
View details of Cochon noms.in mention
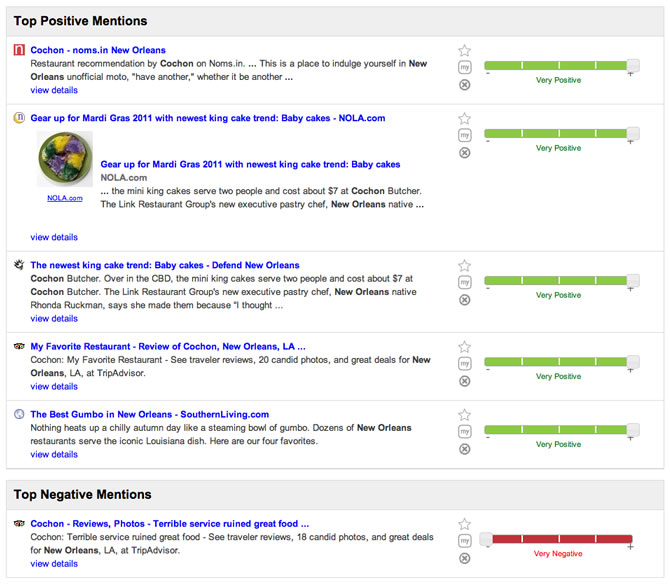point(54,90)
